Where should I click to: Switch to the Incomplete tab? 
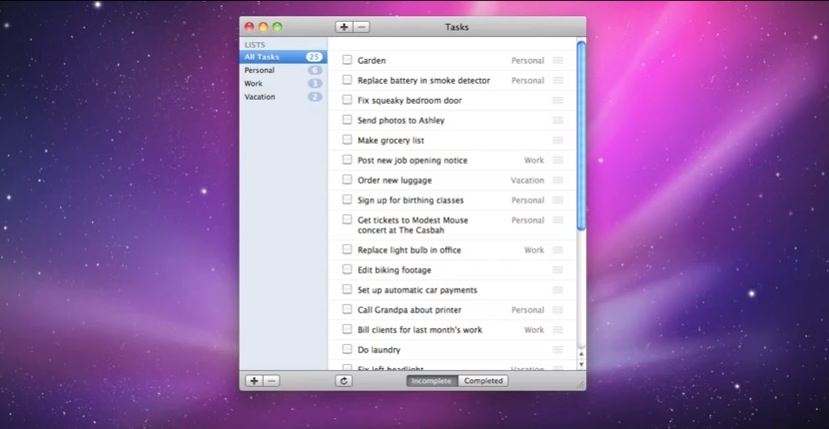432,381
